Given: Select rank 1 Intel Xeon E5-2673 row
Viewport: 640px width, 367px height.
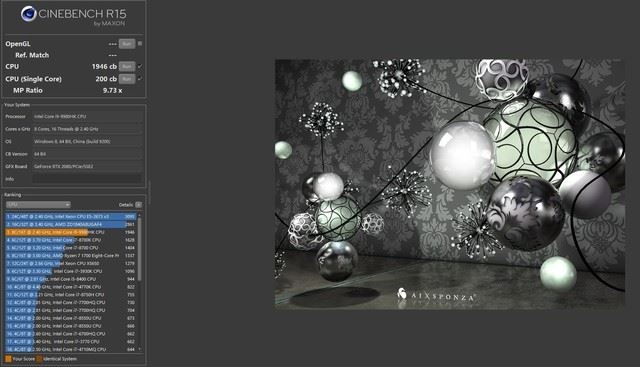Looking at the screenshot, I should pyautogui.click(x=71, y=216).
